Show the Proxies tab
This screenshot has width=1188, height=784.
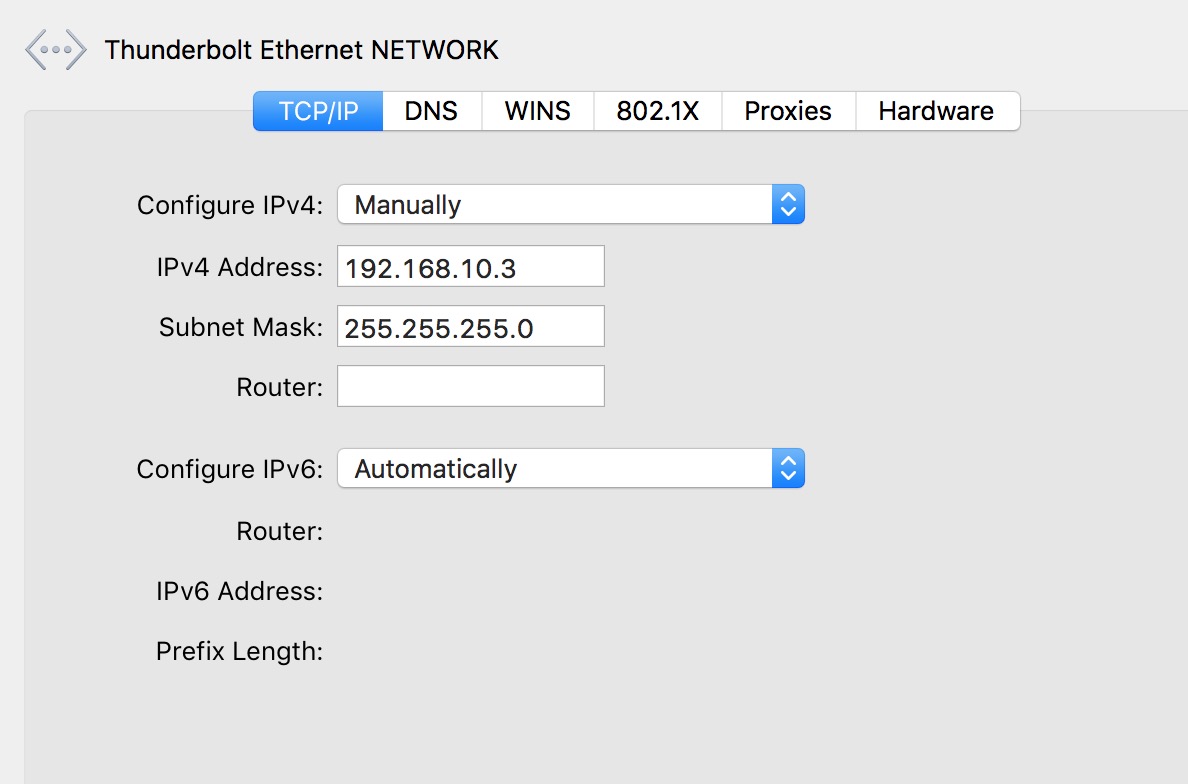click(x=788, y=111)
